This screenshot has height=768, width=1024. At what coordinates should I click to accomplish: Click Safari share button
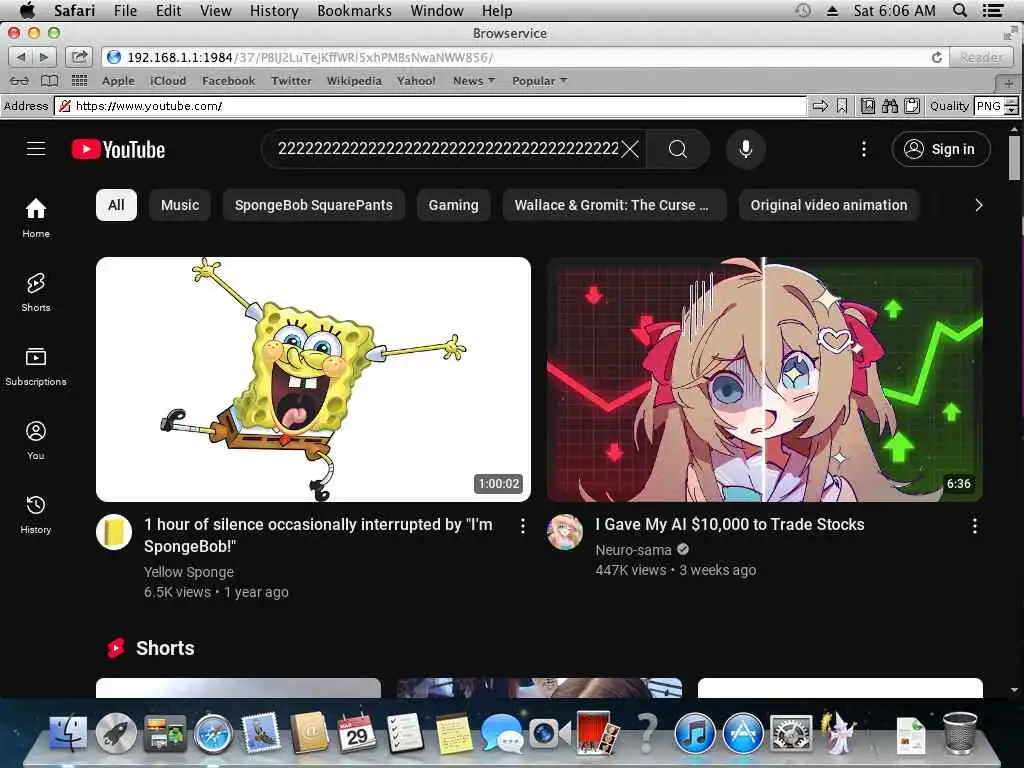pyautogui.click(x=79, y=57)
